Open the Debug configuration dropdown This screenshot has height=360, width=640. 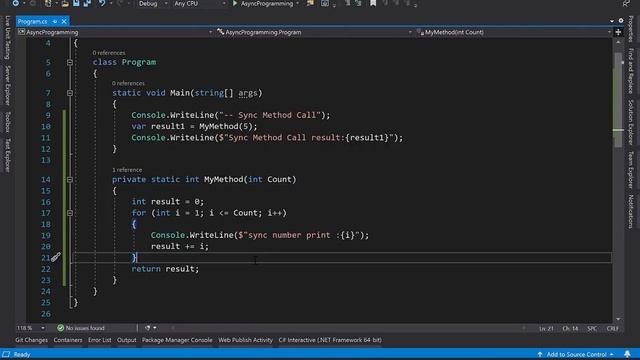click(x=153, y=4)
